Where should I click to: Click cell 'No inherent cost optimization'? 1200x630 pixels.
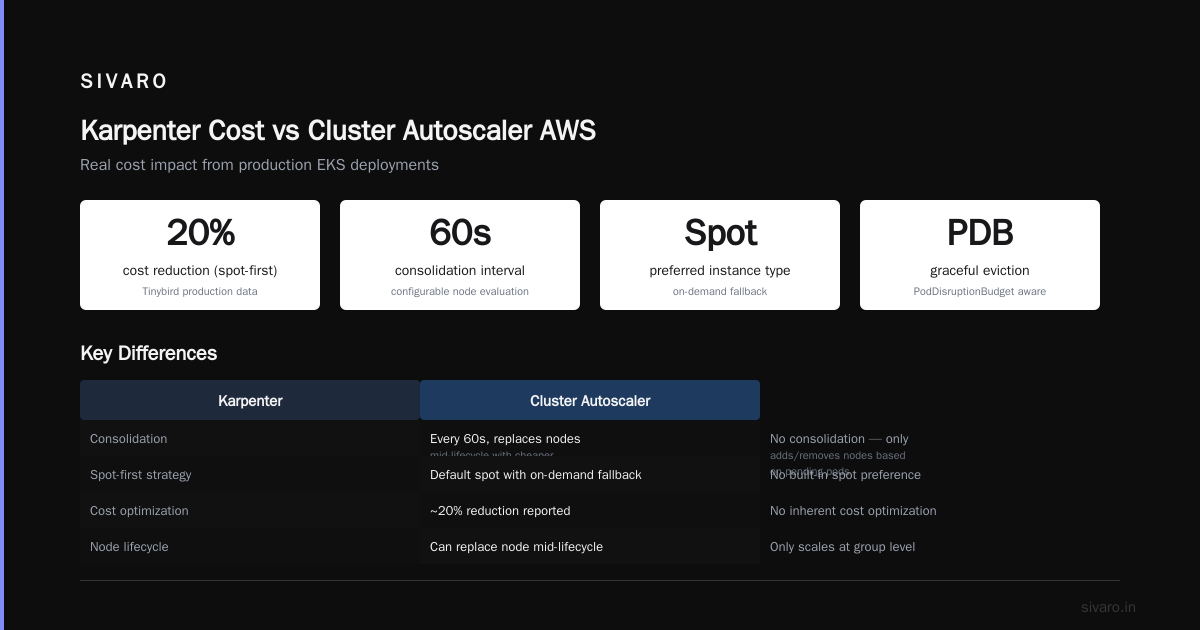853,511
